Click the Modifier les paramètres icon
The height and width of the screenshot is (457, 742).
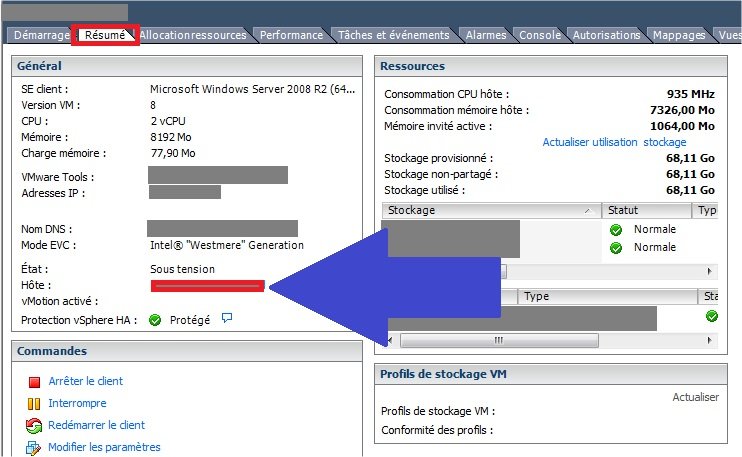(34, 448)
